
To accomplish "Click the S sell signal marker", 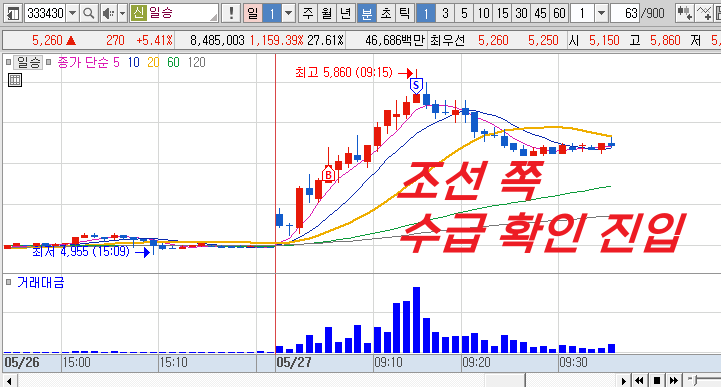I will click(416, 85).
